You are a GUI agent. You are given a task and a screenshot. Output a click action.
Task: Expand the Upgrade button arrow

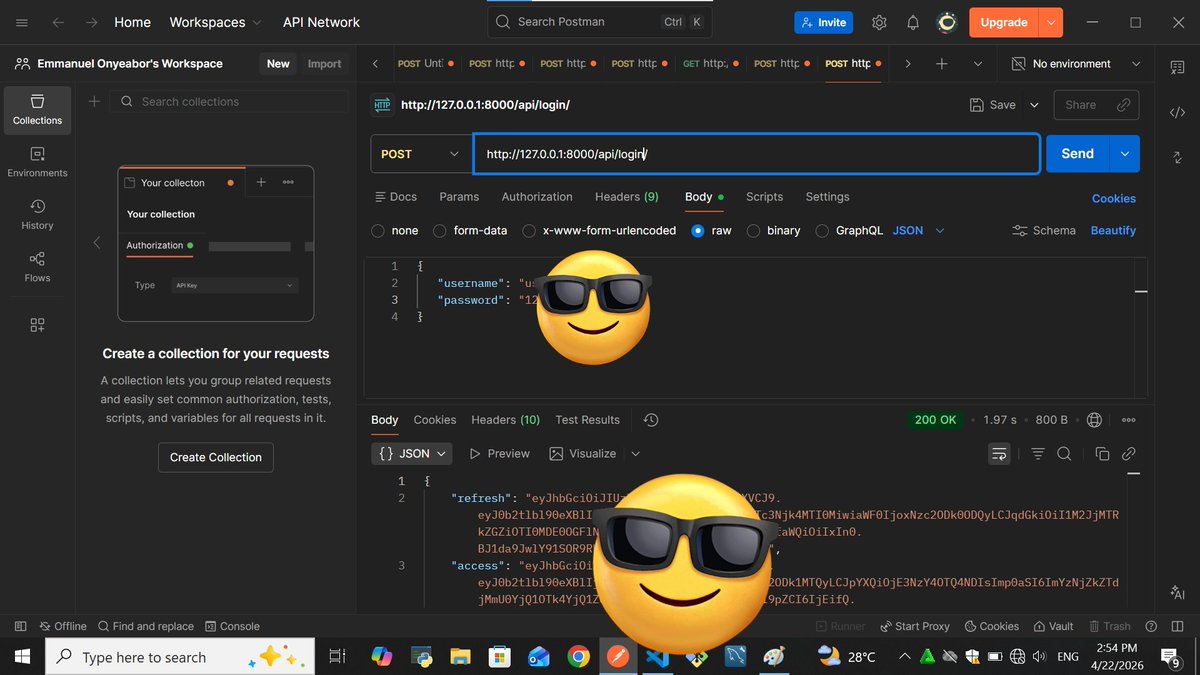tap(1050, 22)
